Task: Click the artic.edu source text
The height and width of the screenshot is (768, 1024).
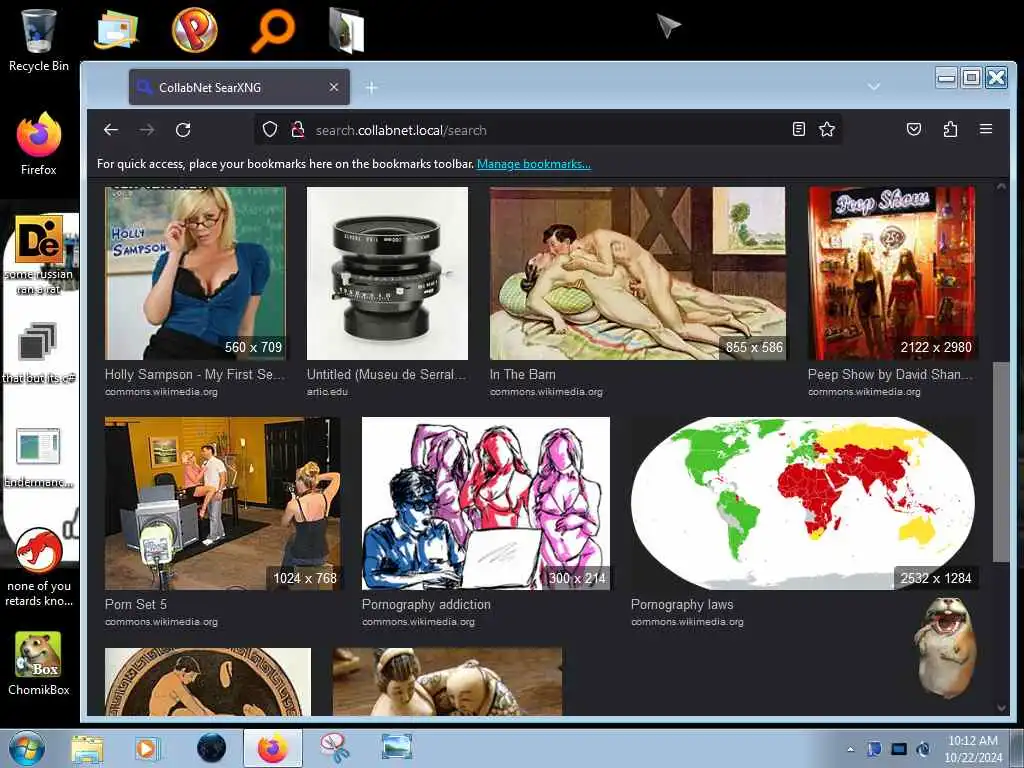Action: pos(327,392)
